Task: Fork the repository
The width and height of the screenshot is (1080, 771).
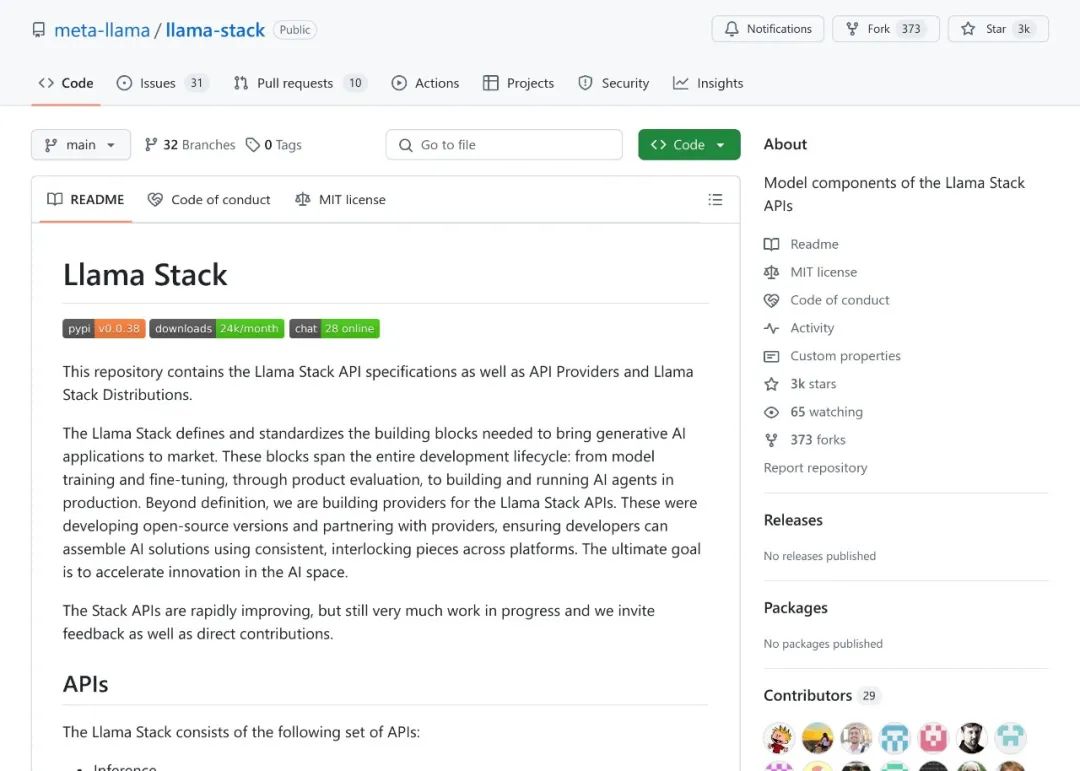Action: 869,29
